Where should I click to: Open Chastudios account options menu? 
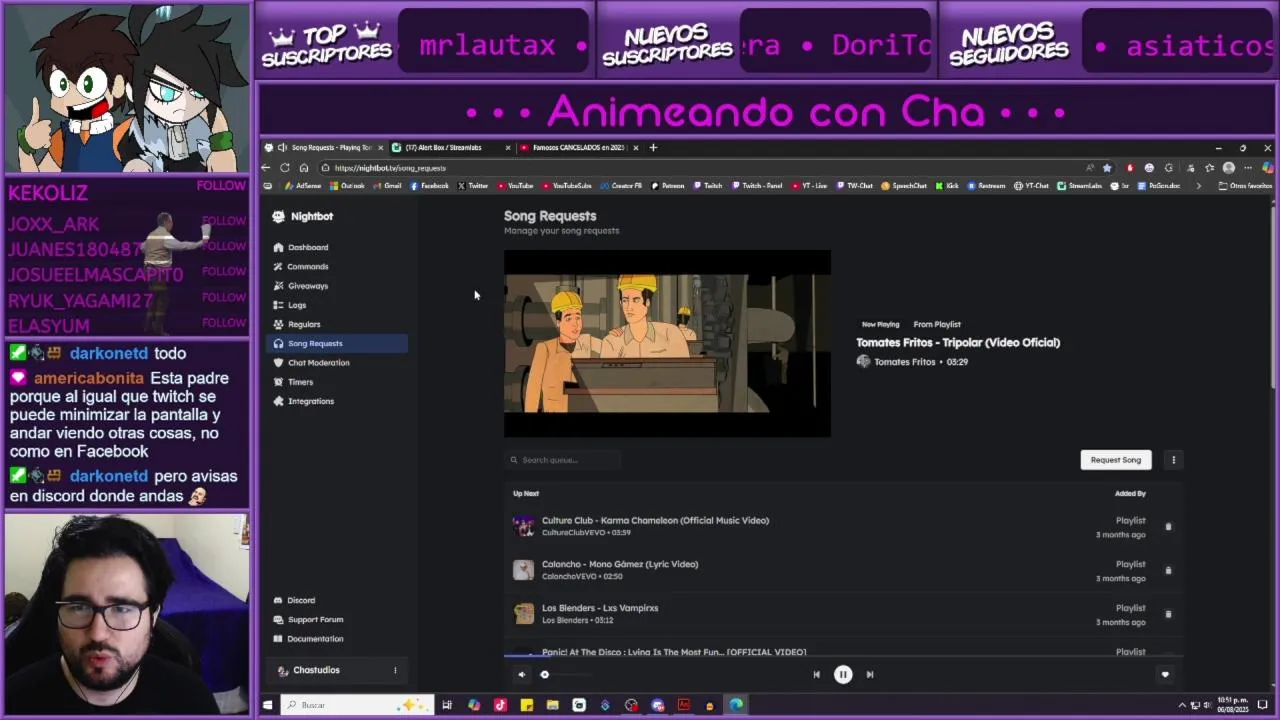[x=395, y=670]
